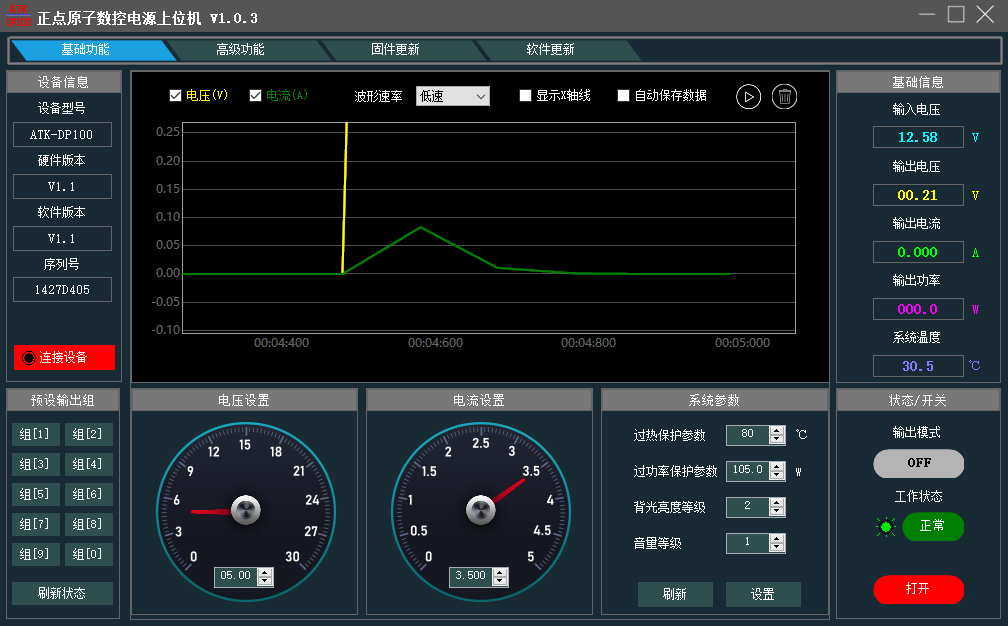Click the green working status indicator light
Screen dimensions: 1008x626
[x=886, y=527]
